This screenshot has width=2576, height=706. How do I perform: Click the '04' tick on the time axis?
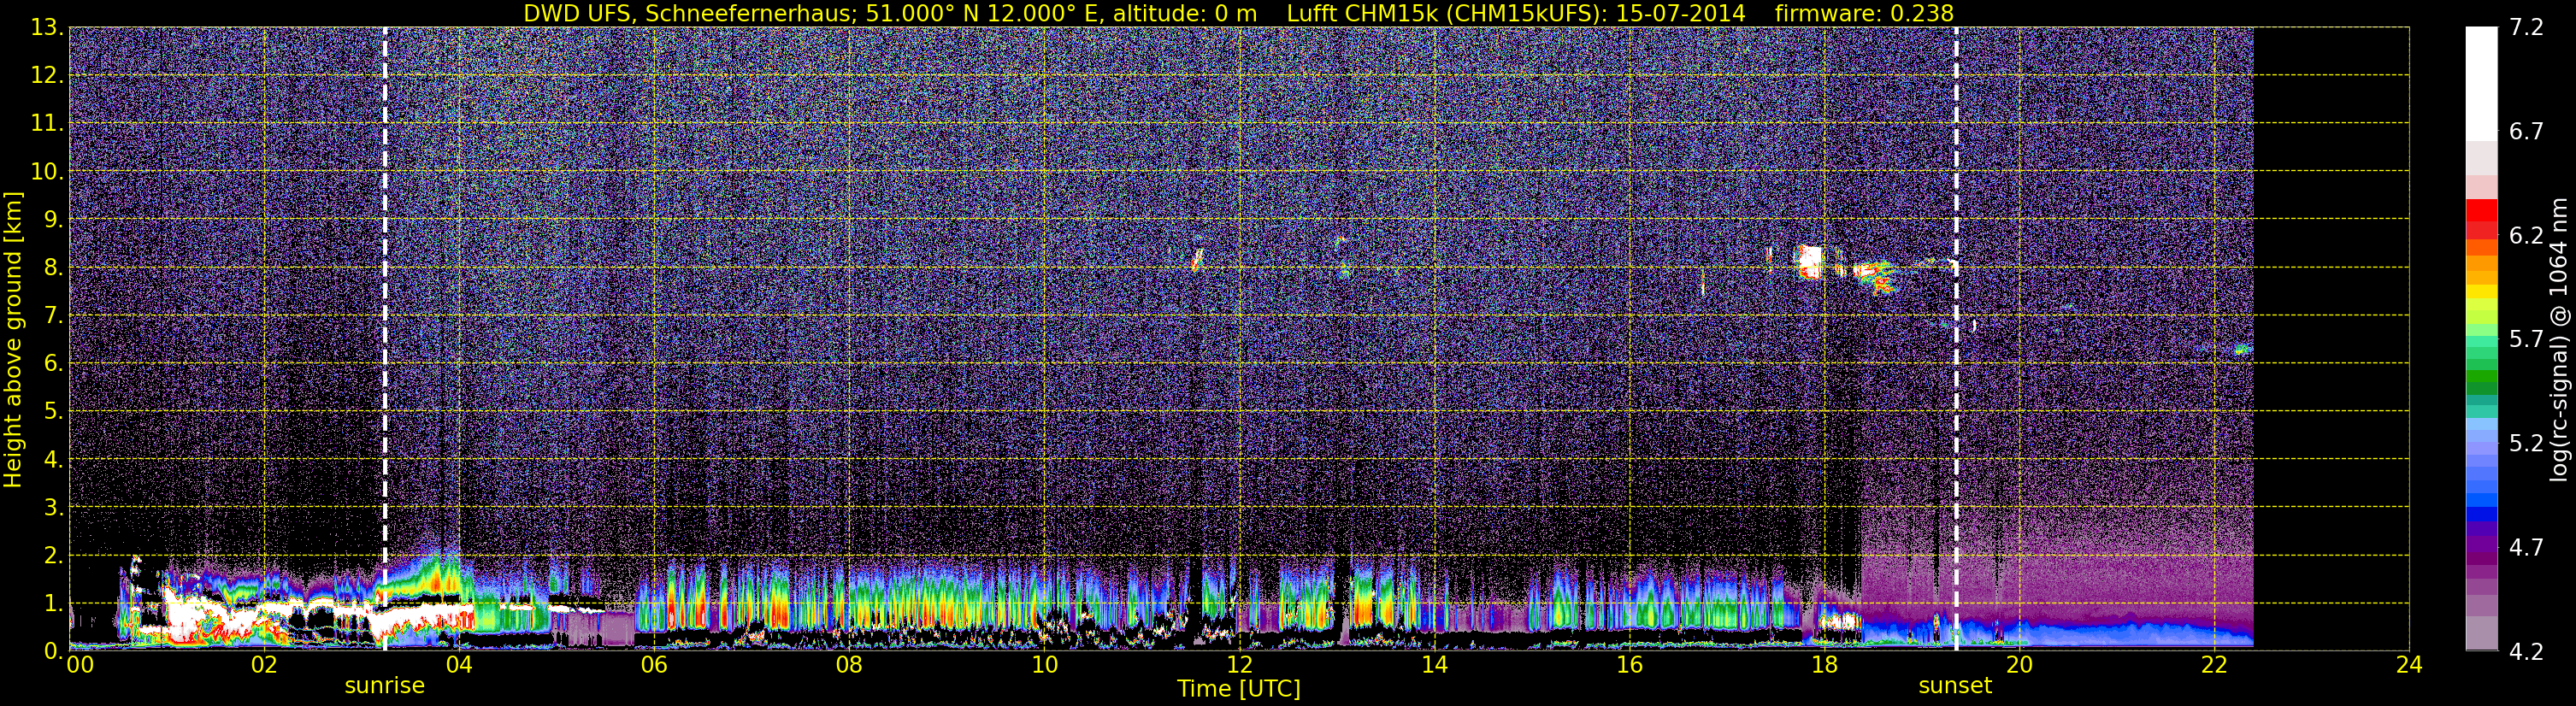[x=459, y=665]
